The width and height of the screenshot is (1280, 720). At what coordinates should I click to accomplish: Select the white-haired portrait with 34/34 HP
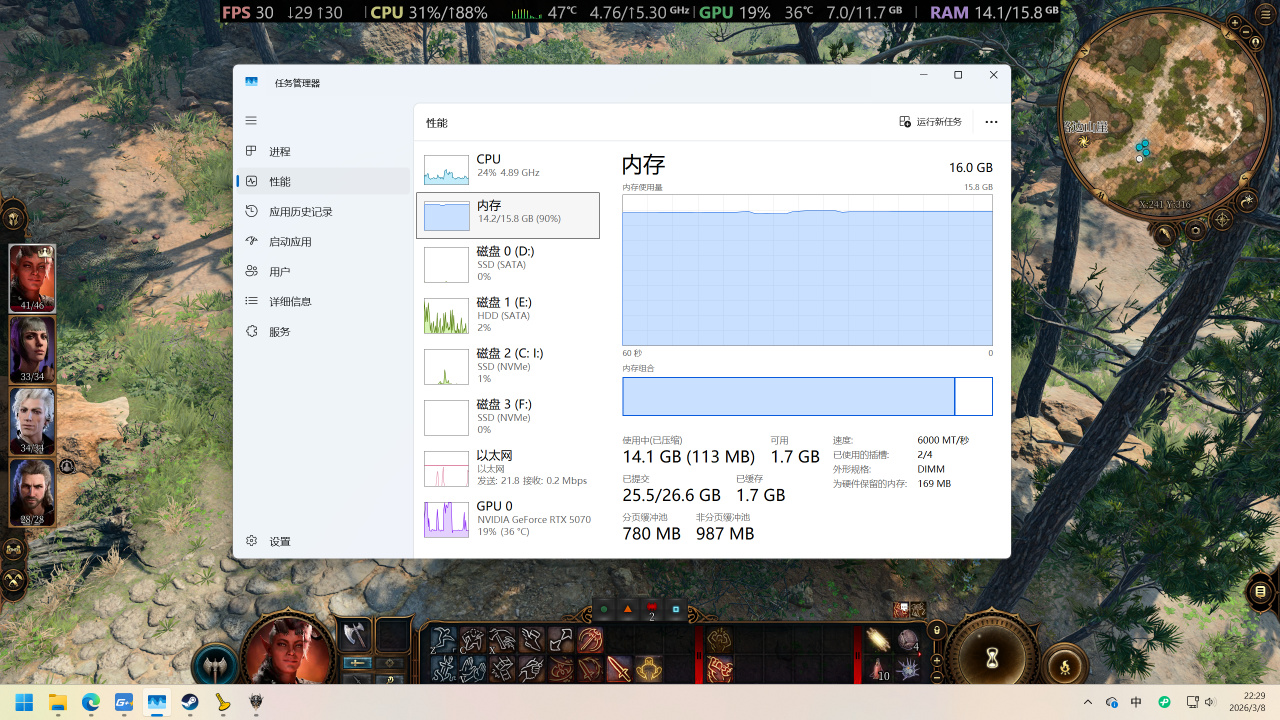click(32, 421)
